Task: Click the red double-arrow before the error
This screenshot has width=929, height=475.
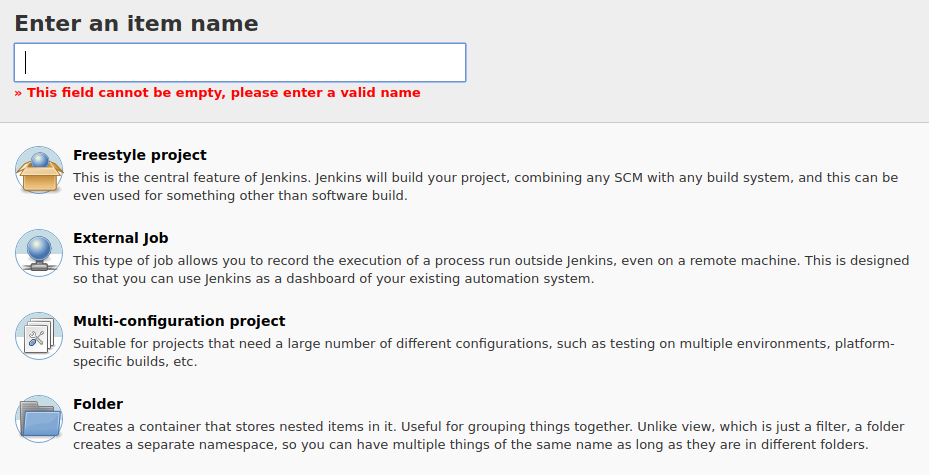Action: [18, 93]
